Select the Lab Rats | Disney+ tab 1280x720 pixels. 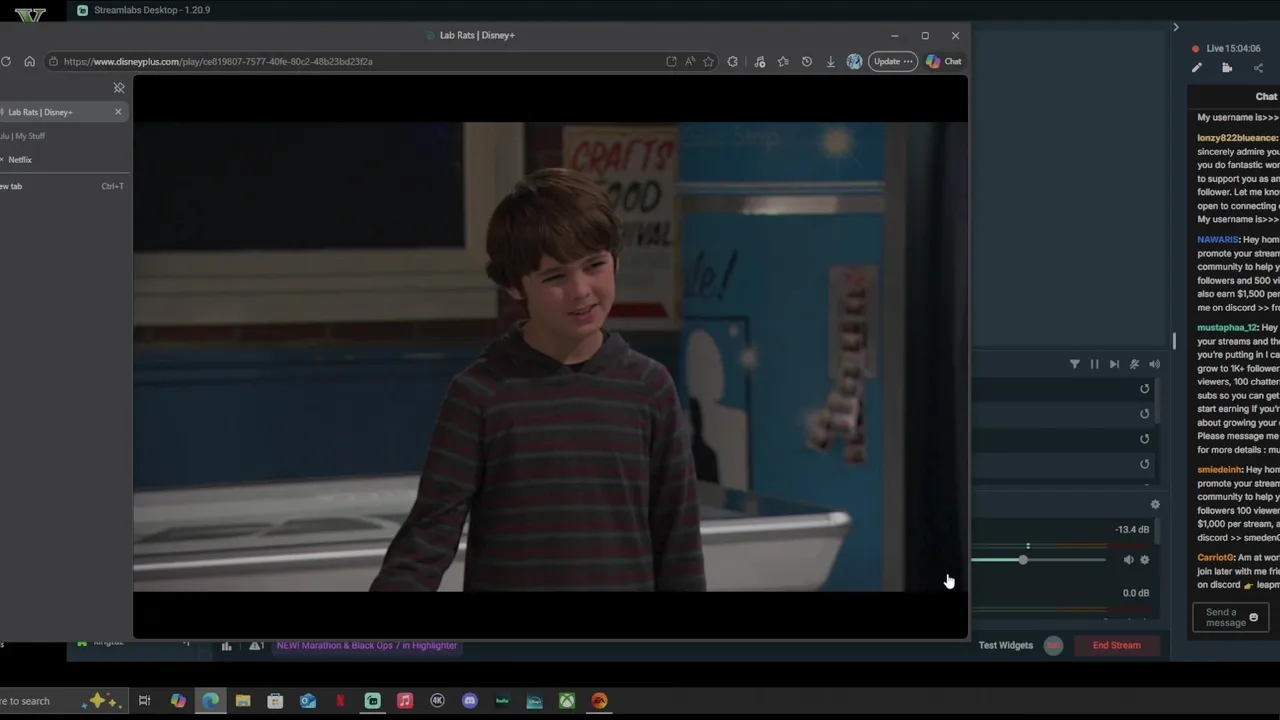tap(50, 112)
